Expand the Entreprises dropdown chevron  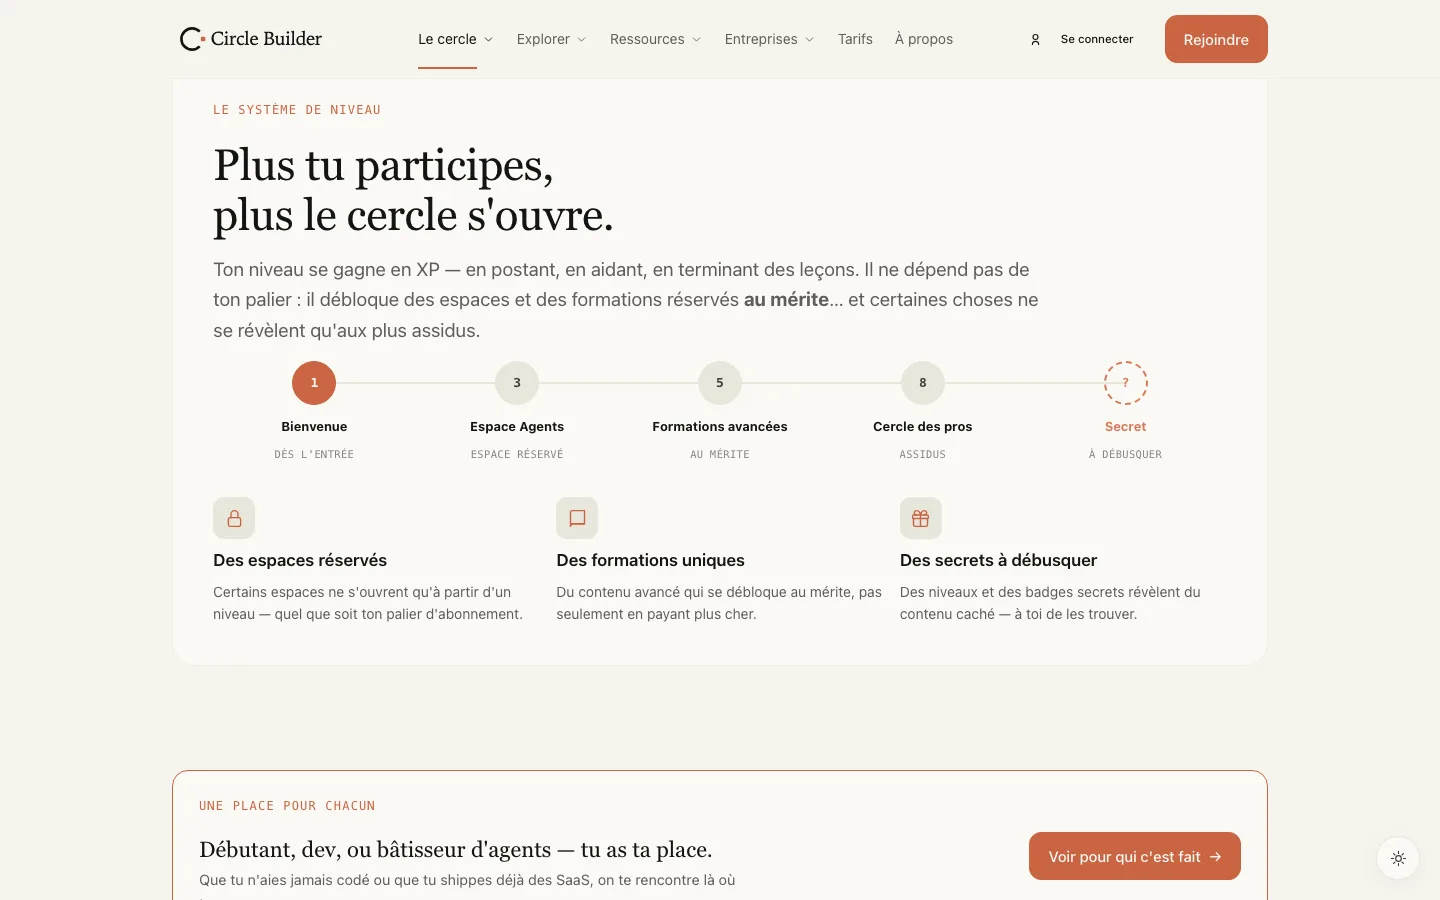point(810,40)
